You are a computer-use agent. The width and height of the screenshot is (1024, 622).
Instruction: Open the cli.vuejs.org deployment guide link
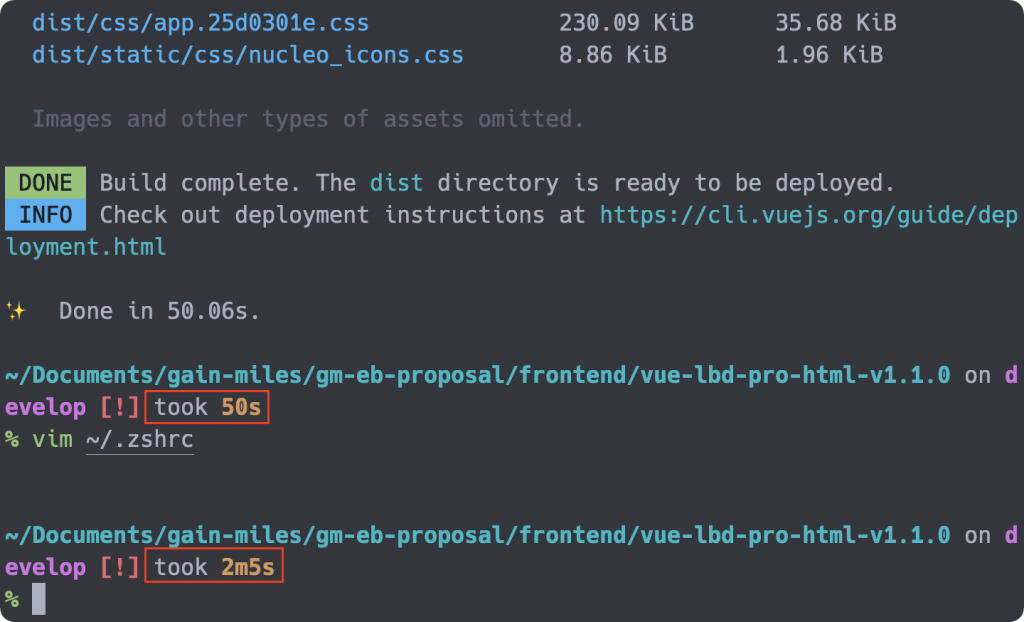coord(808,215)
